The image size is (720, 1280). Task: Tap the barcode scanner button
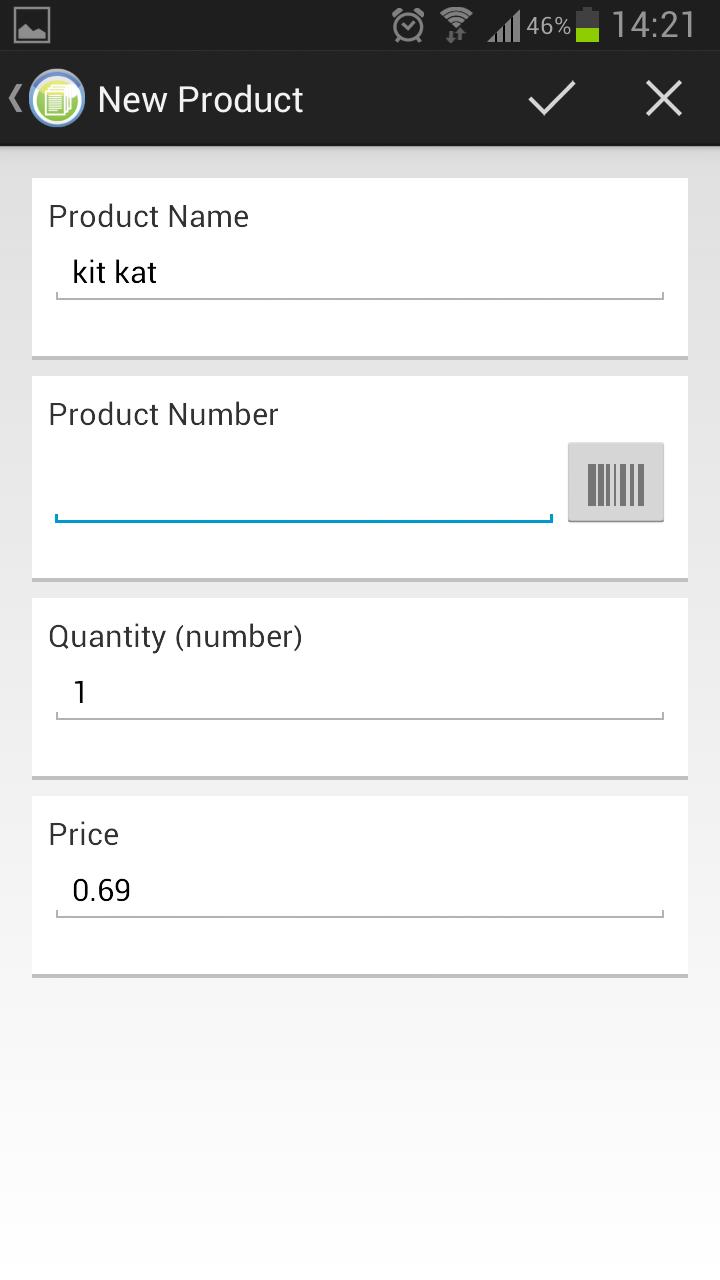click(616, 482)
